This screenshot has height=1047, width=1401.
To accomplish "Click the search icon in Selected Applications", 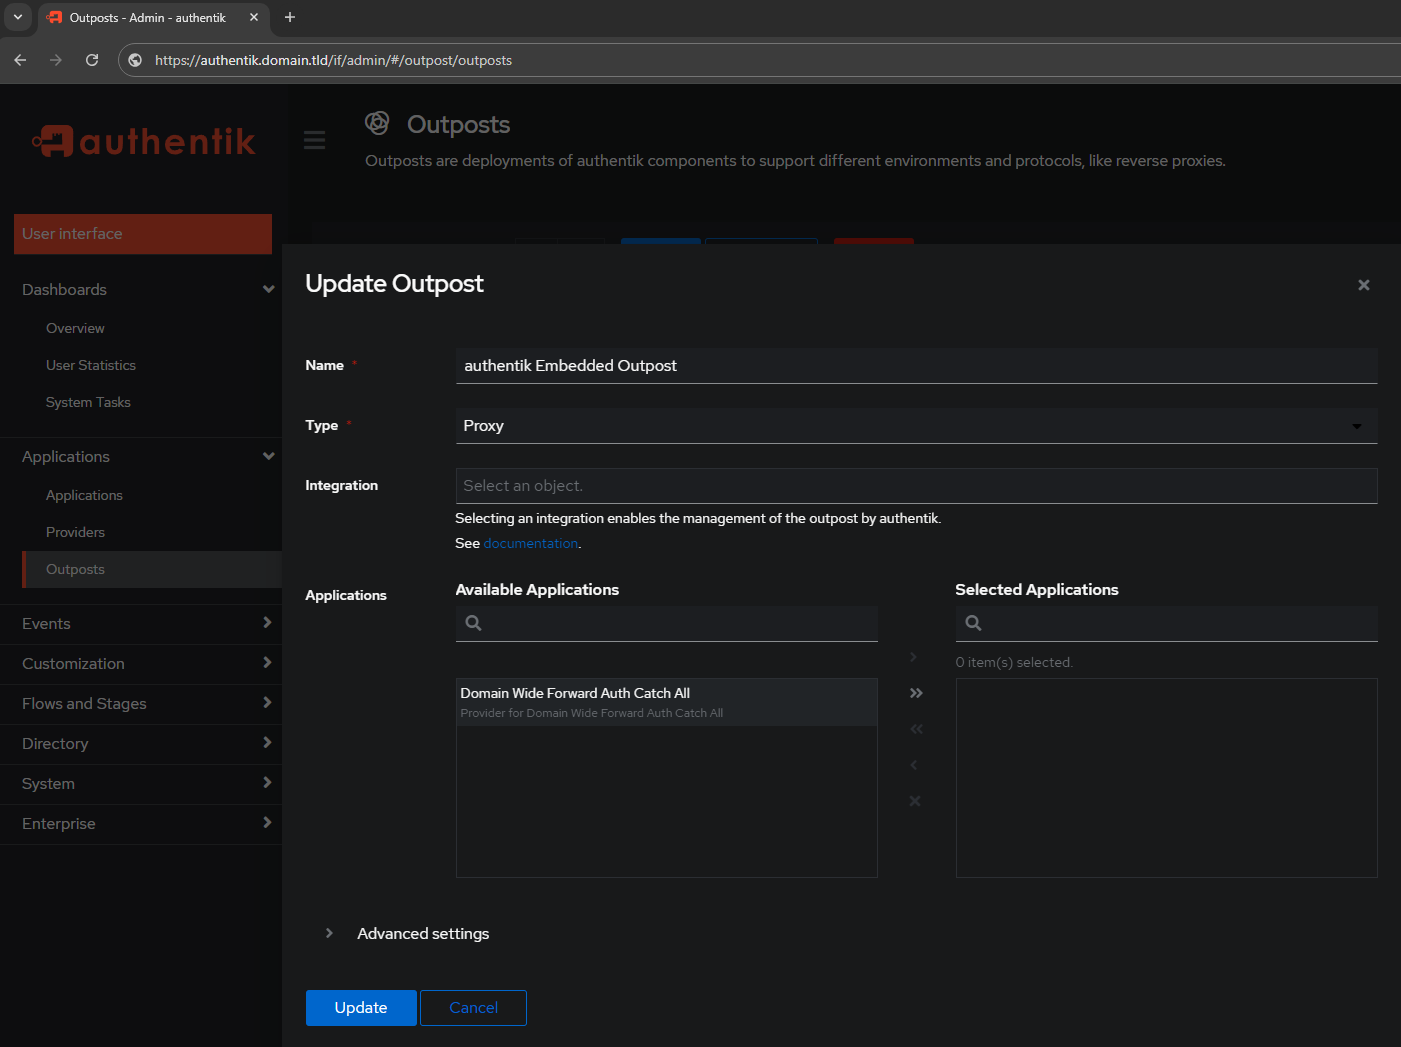I will (x=973, y=623).
